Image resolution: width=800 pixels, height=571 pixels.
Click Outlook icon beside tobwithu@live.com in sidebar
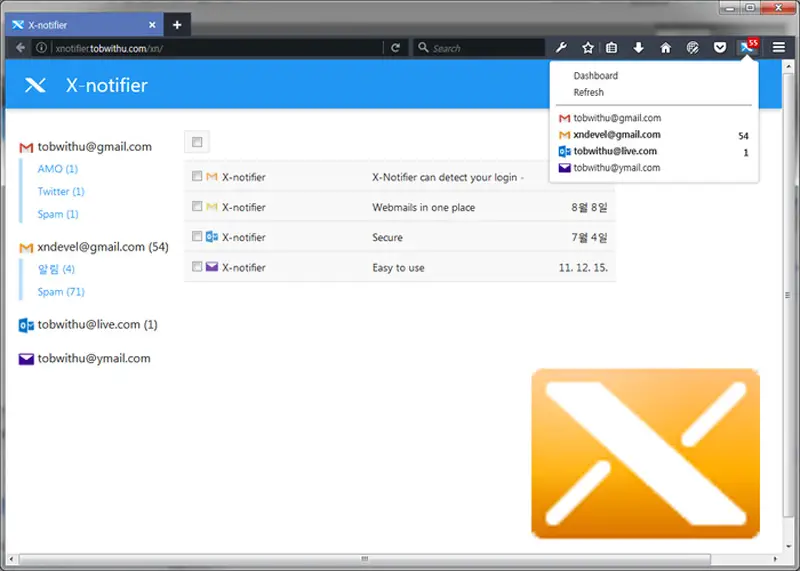(26, 325)
